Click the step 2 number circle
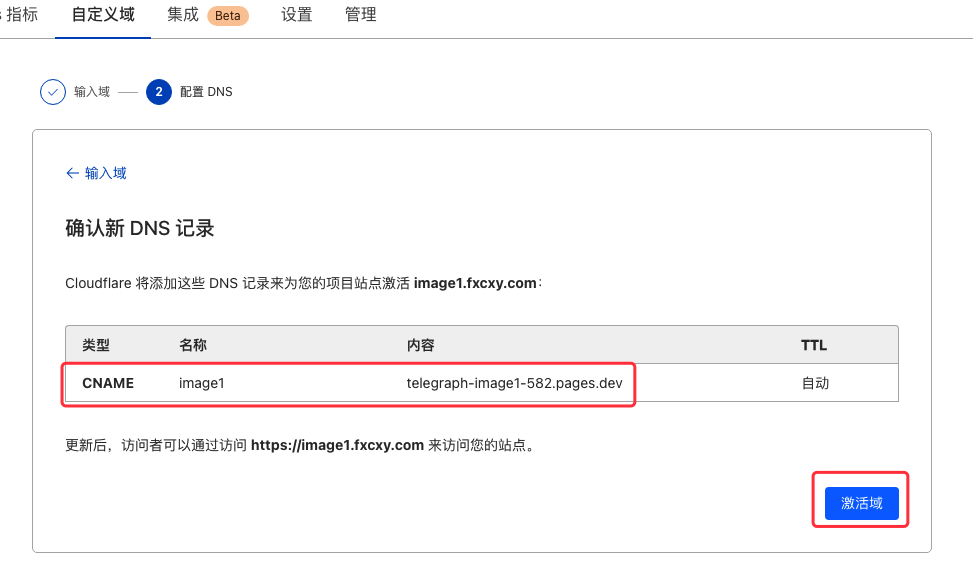 159,92
